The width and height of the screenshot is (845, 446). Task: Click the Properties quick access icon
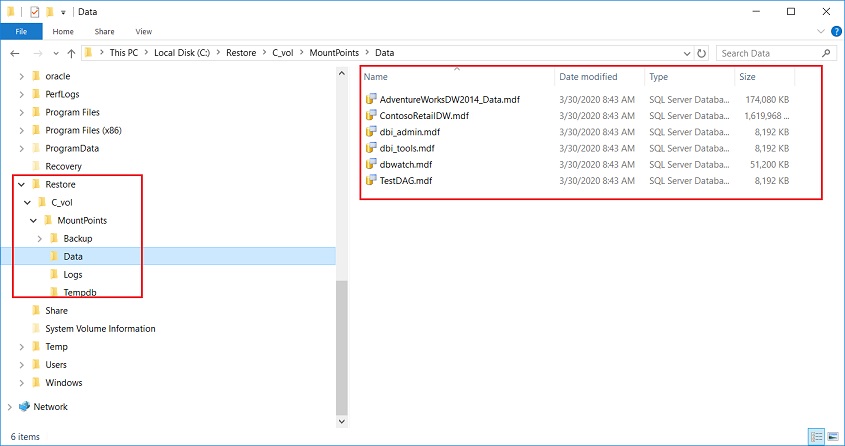pyautogui.click(x=34, y=12)
